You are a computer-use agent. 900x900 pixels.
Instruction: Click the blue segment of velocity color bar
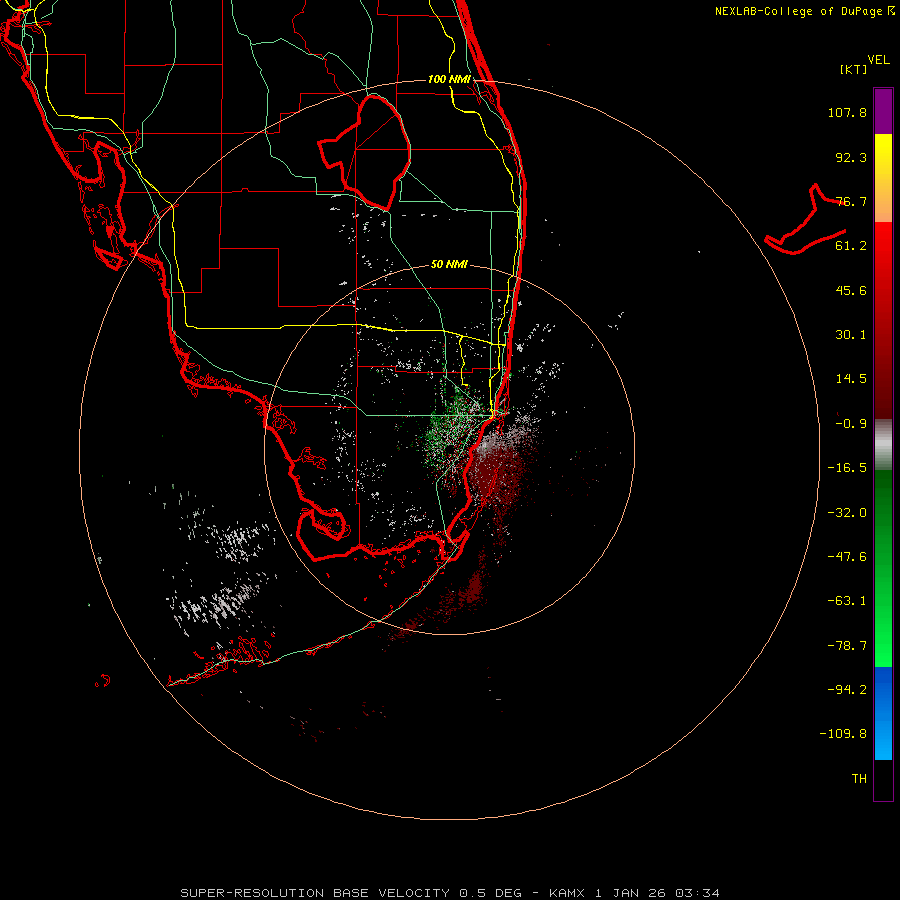883,713
